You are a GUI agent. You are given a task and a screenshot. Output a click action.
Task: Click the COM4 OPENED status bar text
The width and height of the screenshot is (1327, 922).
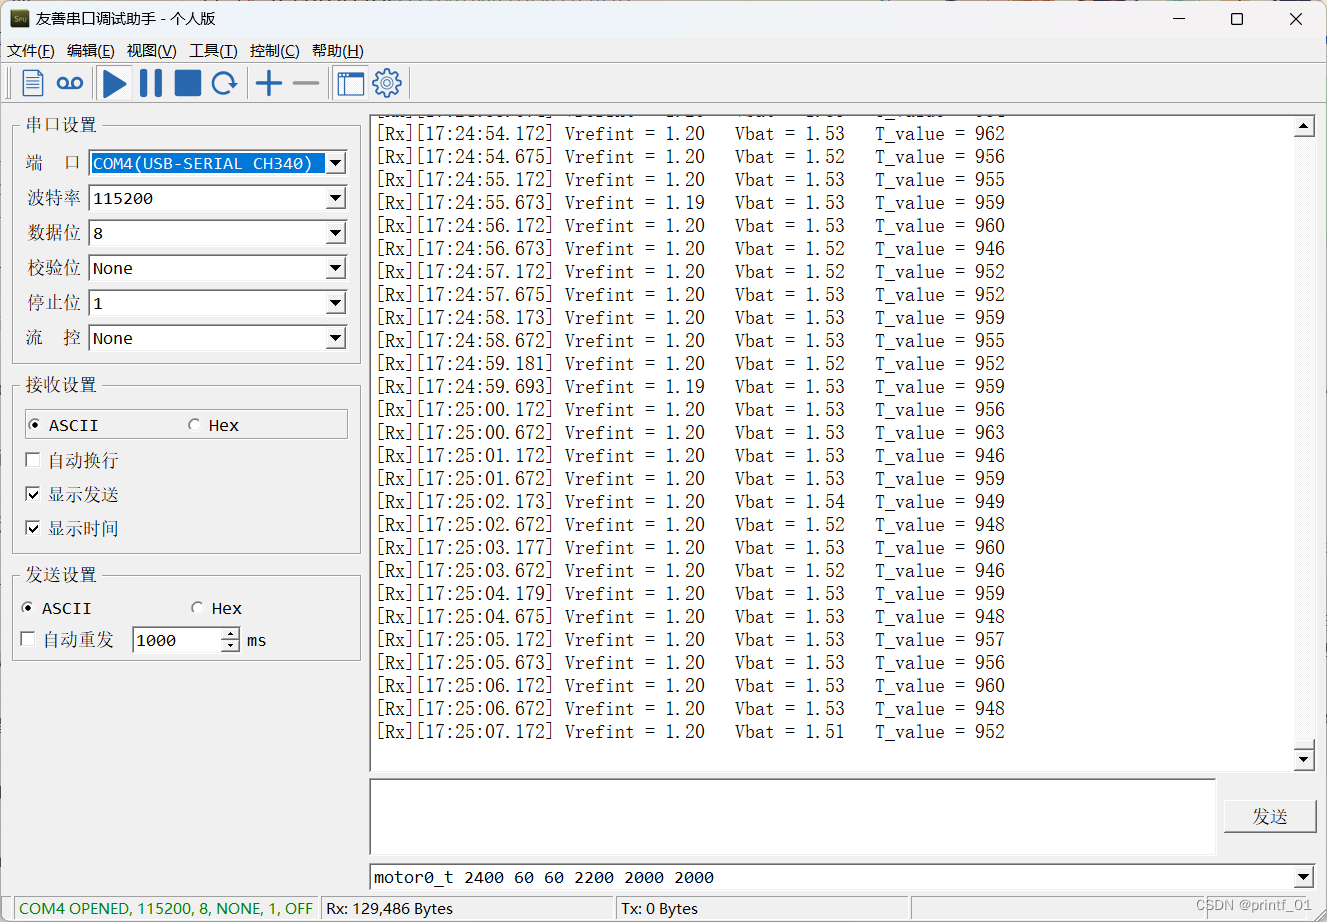point(166,908)
